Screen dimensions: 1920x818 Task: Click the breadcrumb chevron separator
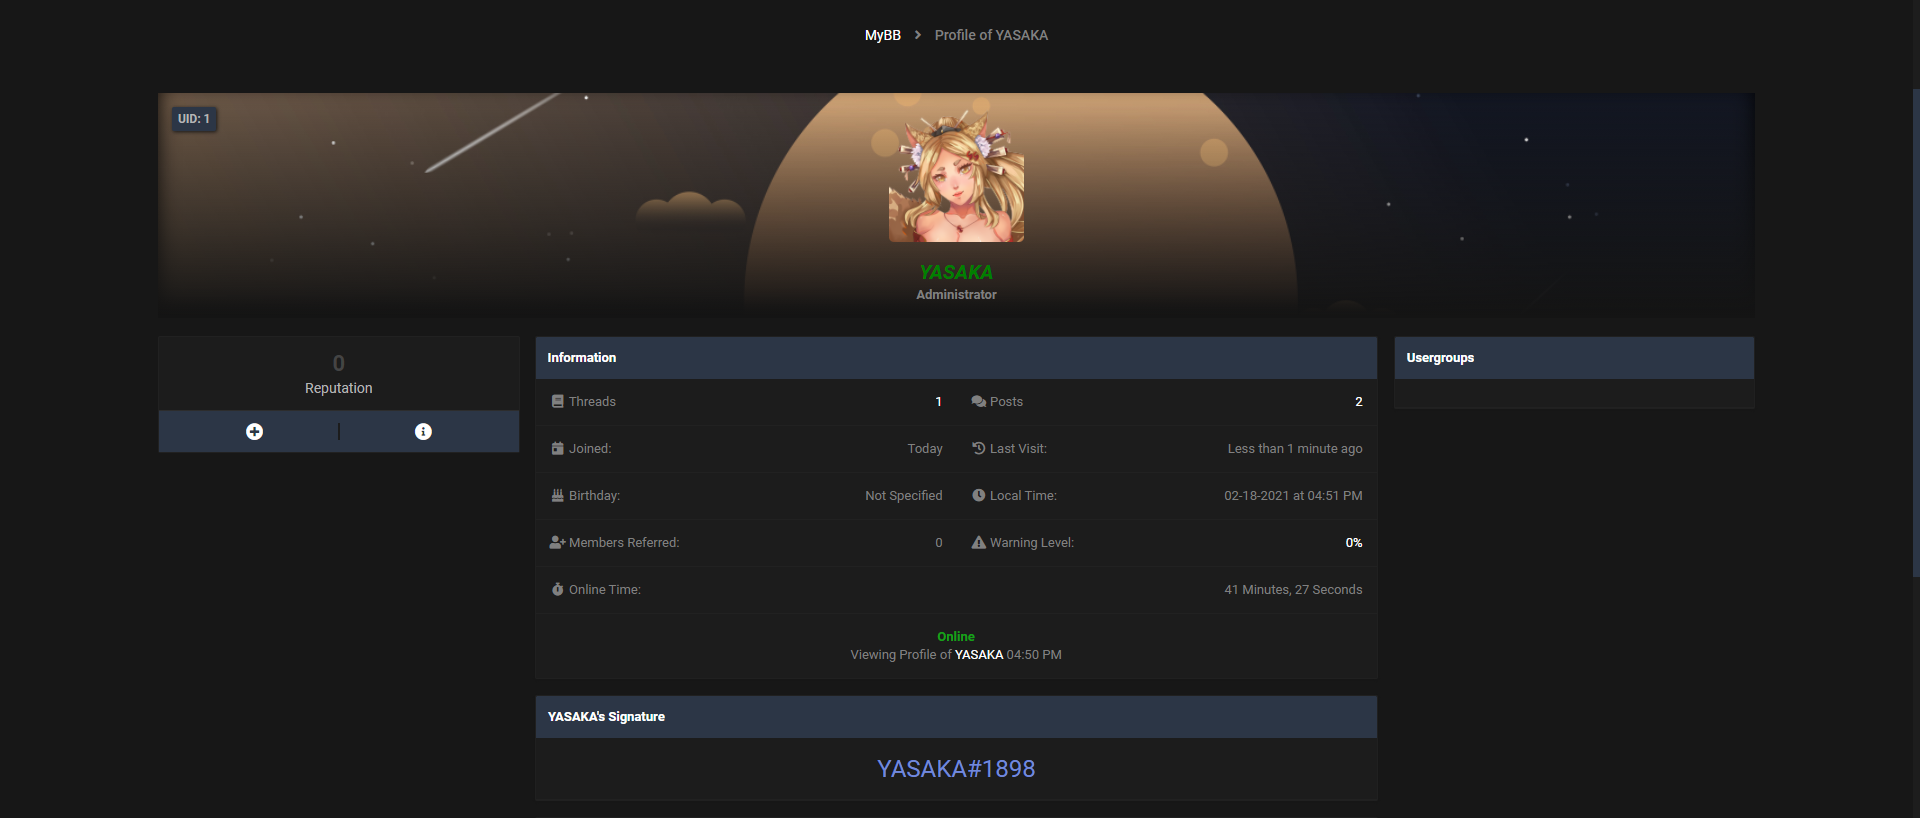coord(918,35)
